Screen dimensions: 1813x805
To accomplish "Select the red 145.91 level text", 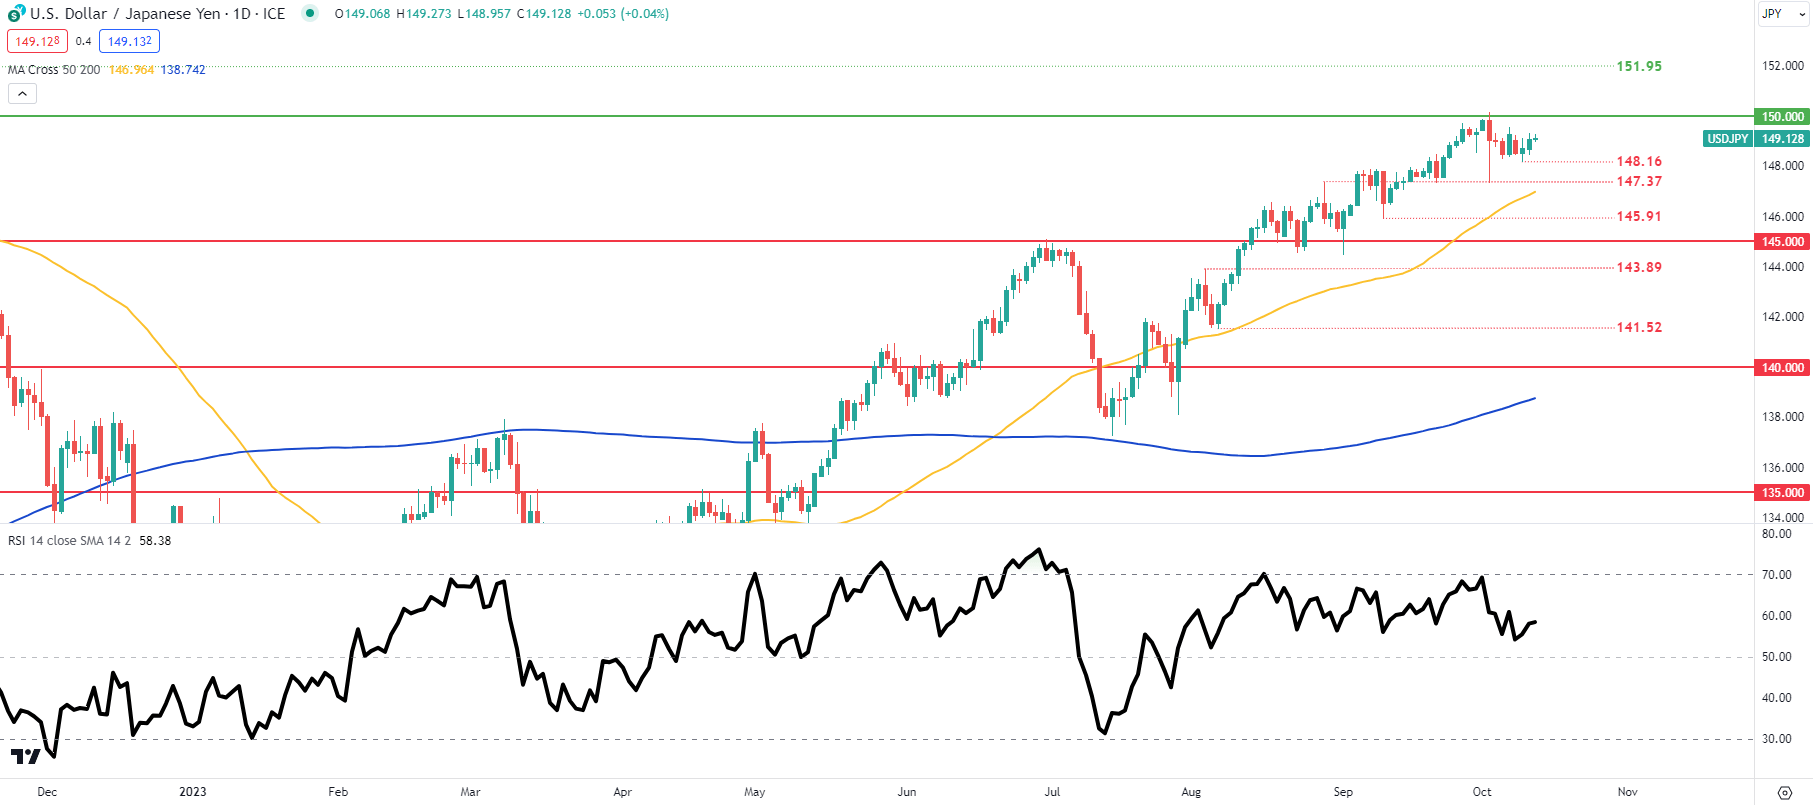I will (x=1639, y=216).
